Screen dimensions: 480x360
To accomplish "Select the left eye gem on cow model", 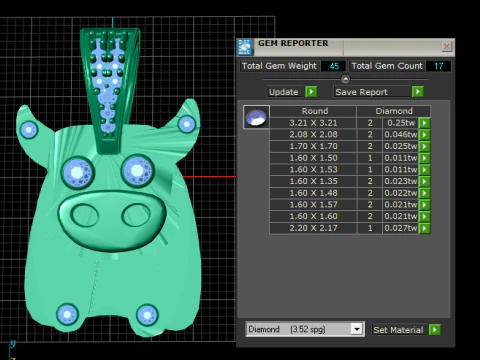I will [78, 172].
